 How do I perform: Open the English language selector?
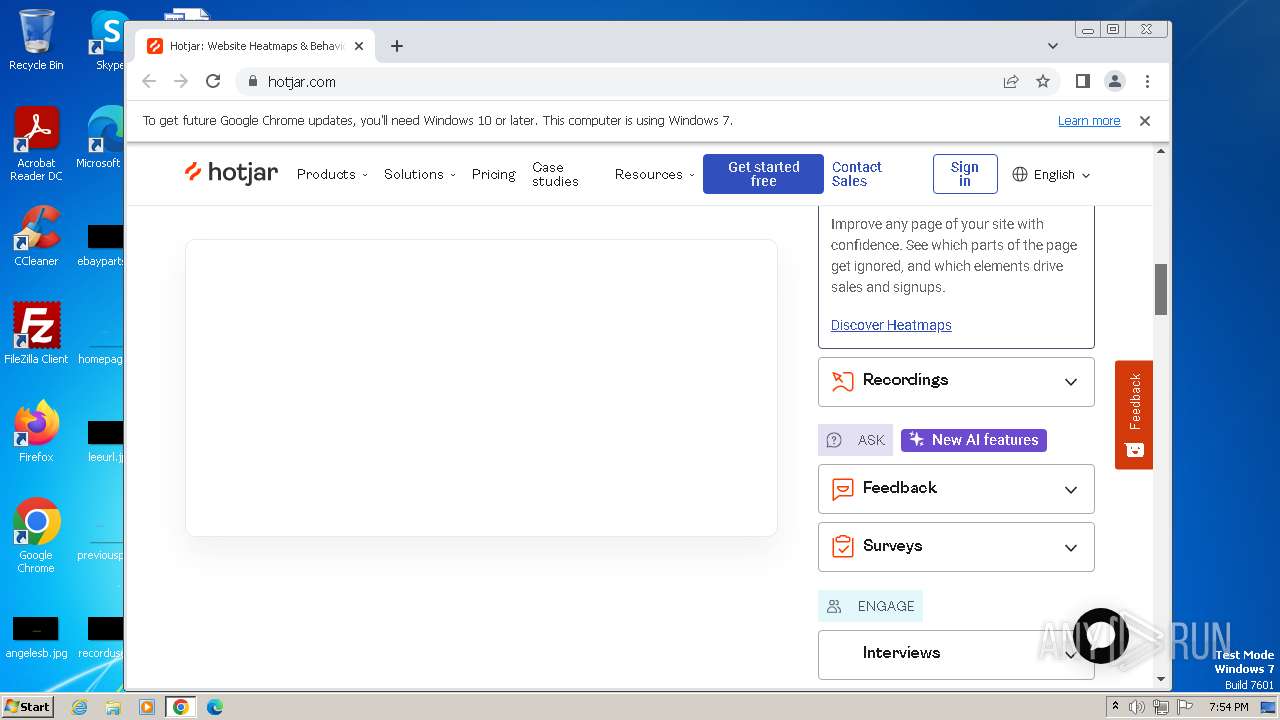(x=1051, y=174)
